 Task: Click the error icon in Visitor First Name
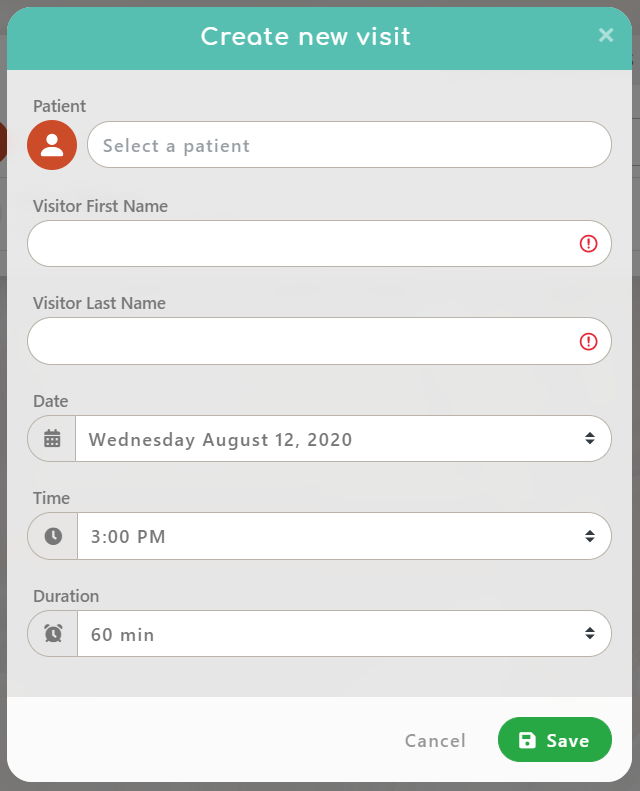[588, 244]
